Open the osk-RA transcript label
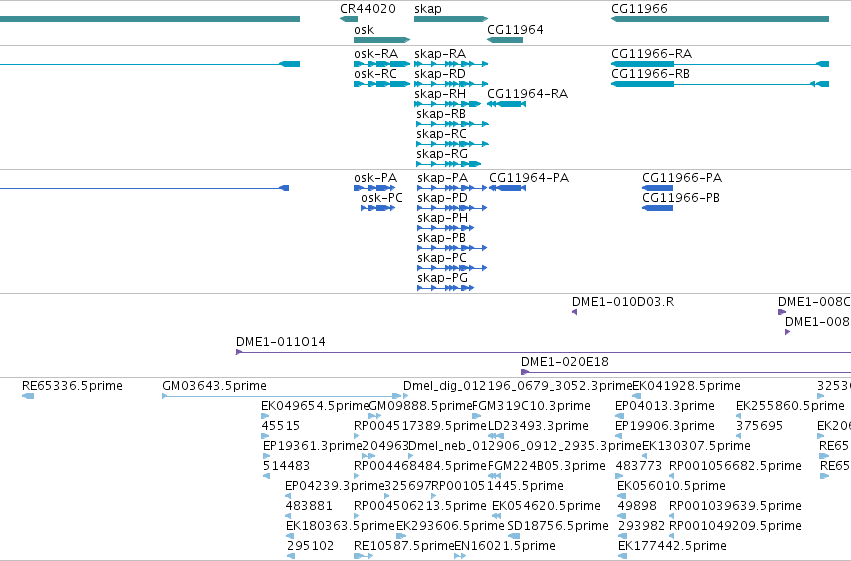The image size is (851, 561). (376, 54)
